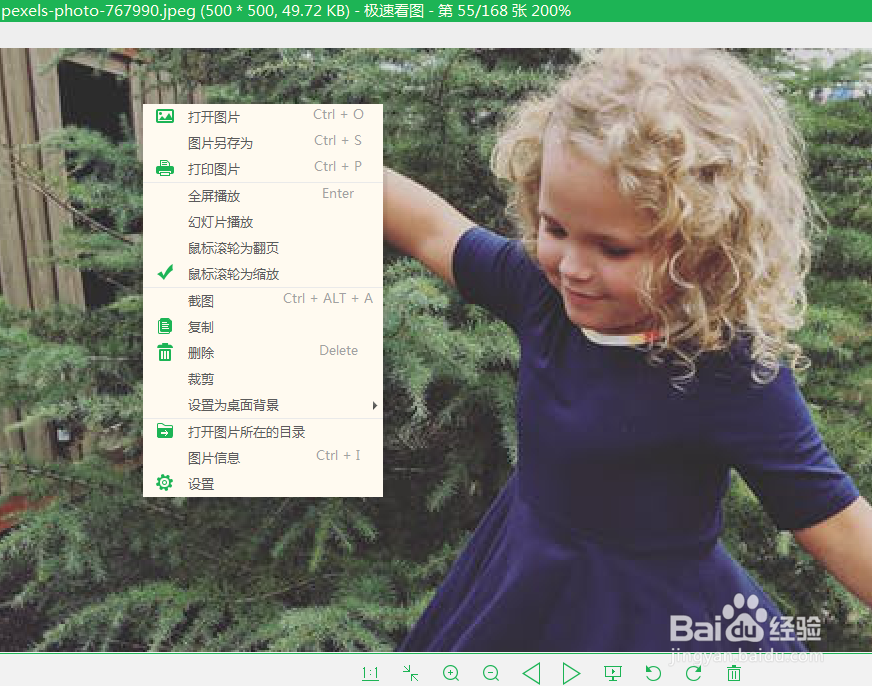Screen dimensions: 872x686
Task: Click the Ctrl + ALT + A shortcut text
Action: coord(328,299)
